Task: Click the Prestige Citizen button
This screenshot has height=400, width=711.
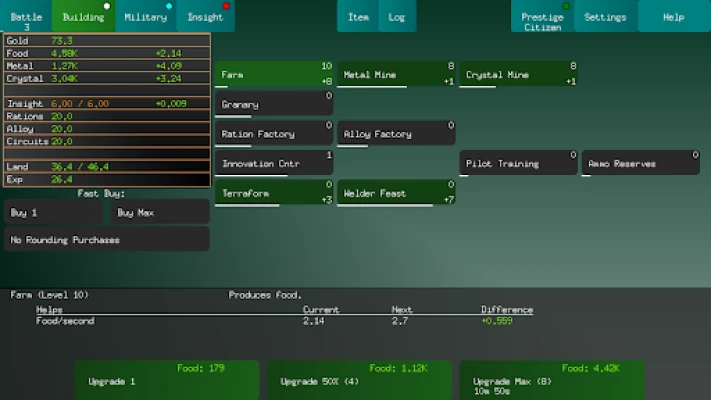Action: (542, 17)
